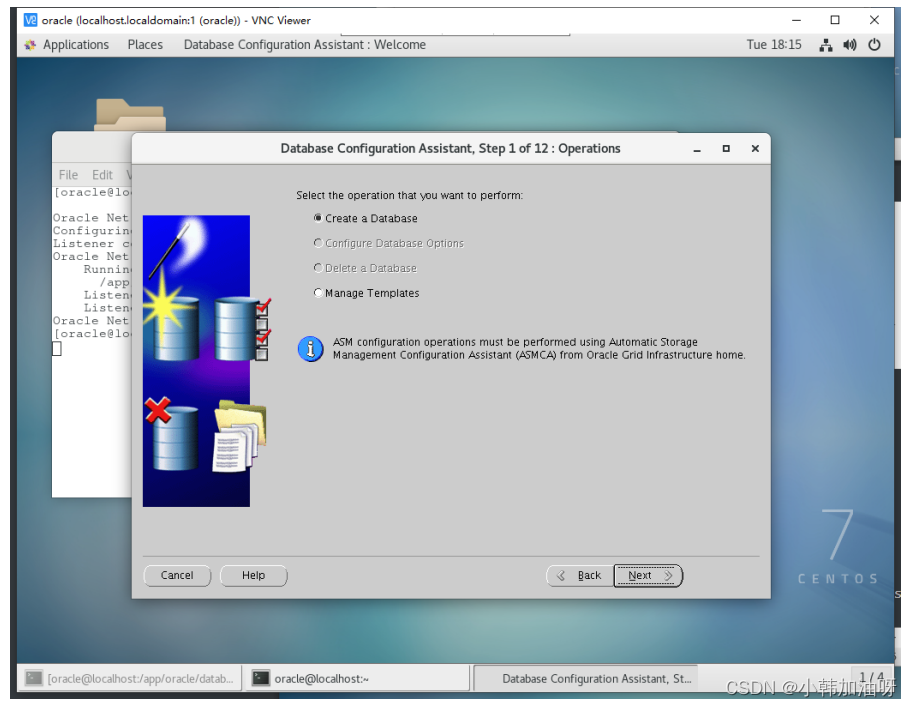Click the terminal cursor box in background window
Viewport: 913px width, 707px height.
coord(57,349)
